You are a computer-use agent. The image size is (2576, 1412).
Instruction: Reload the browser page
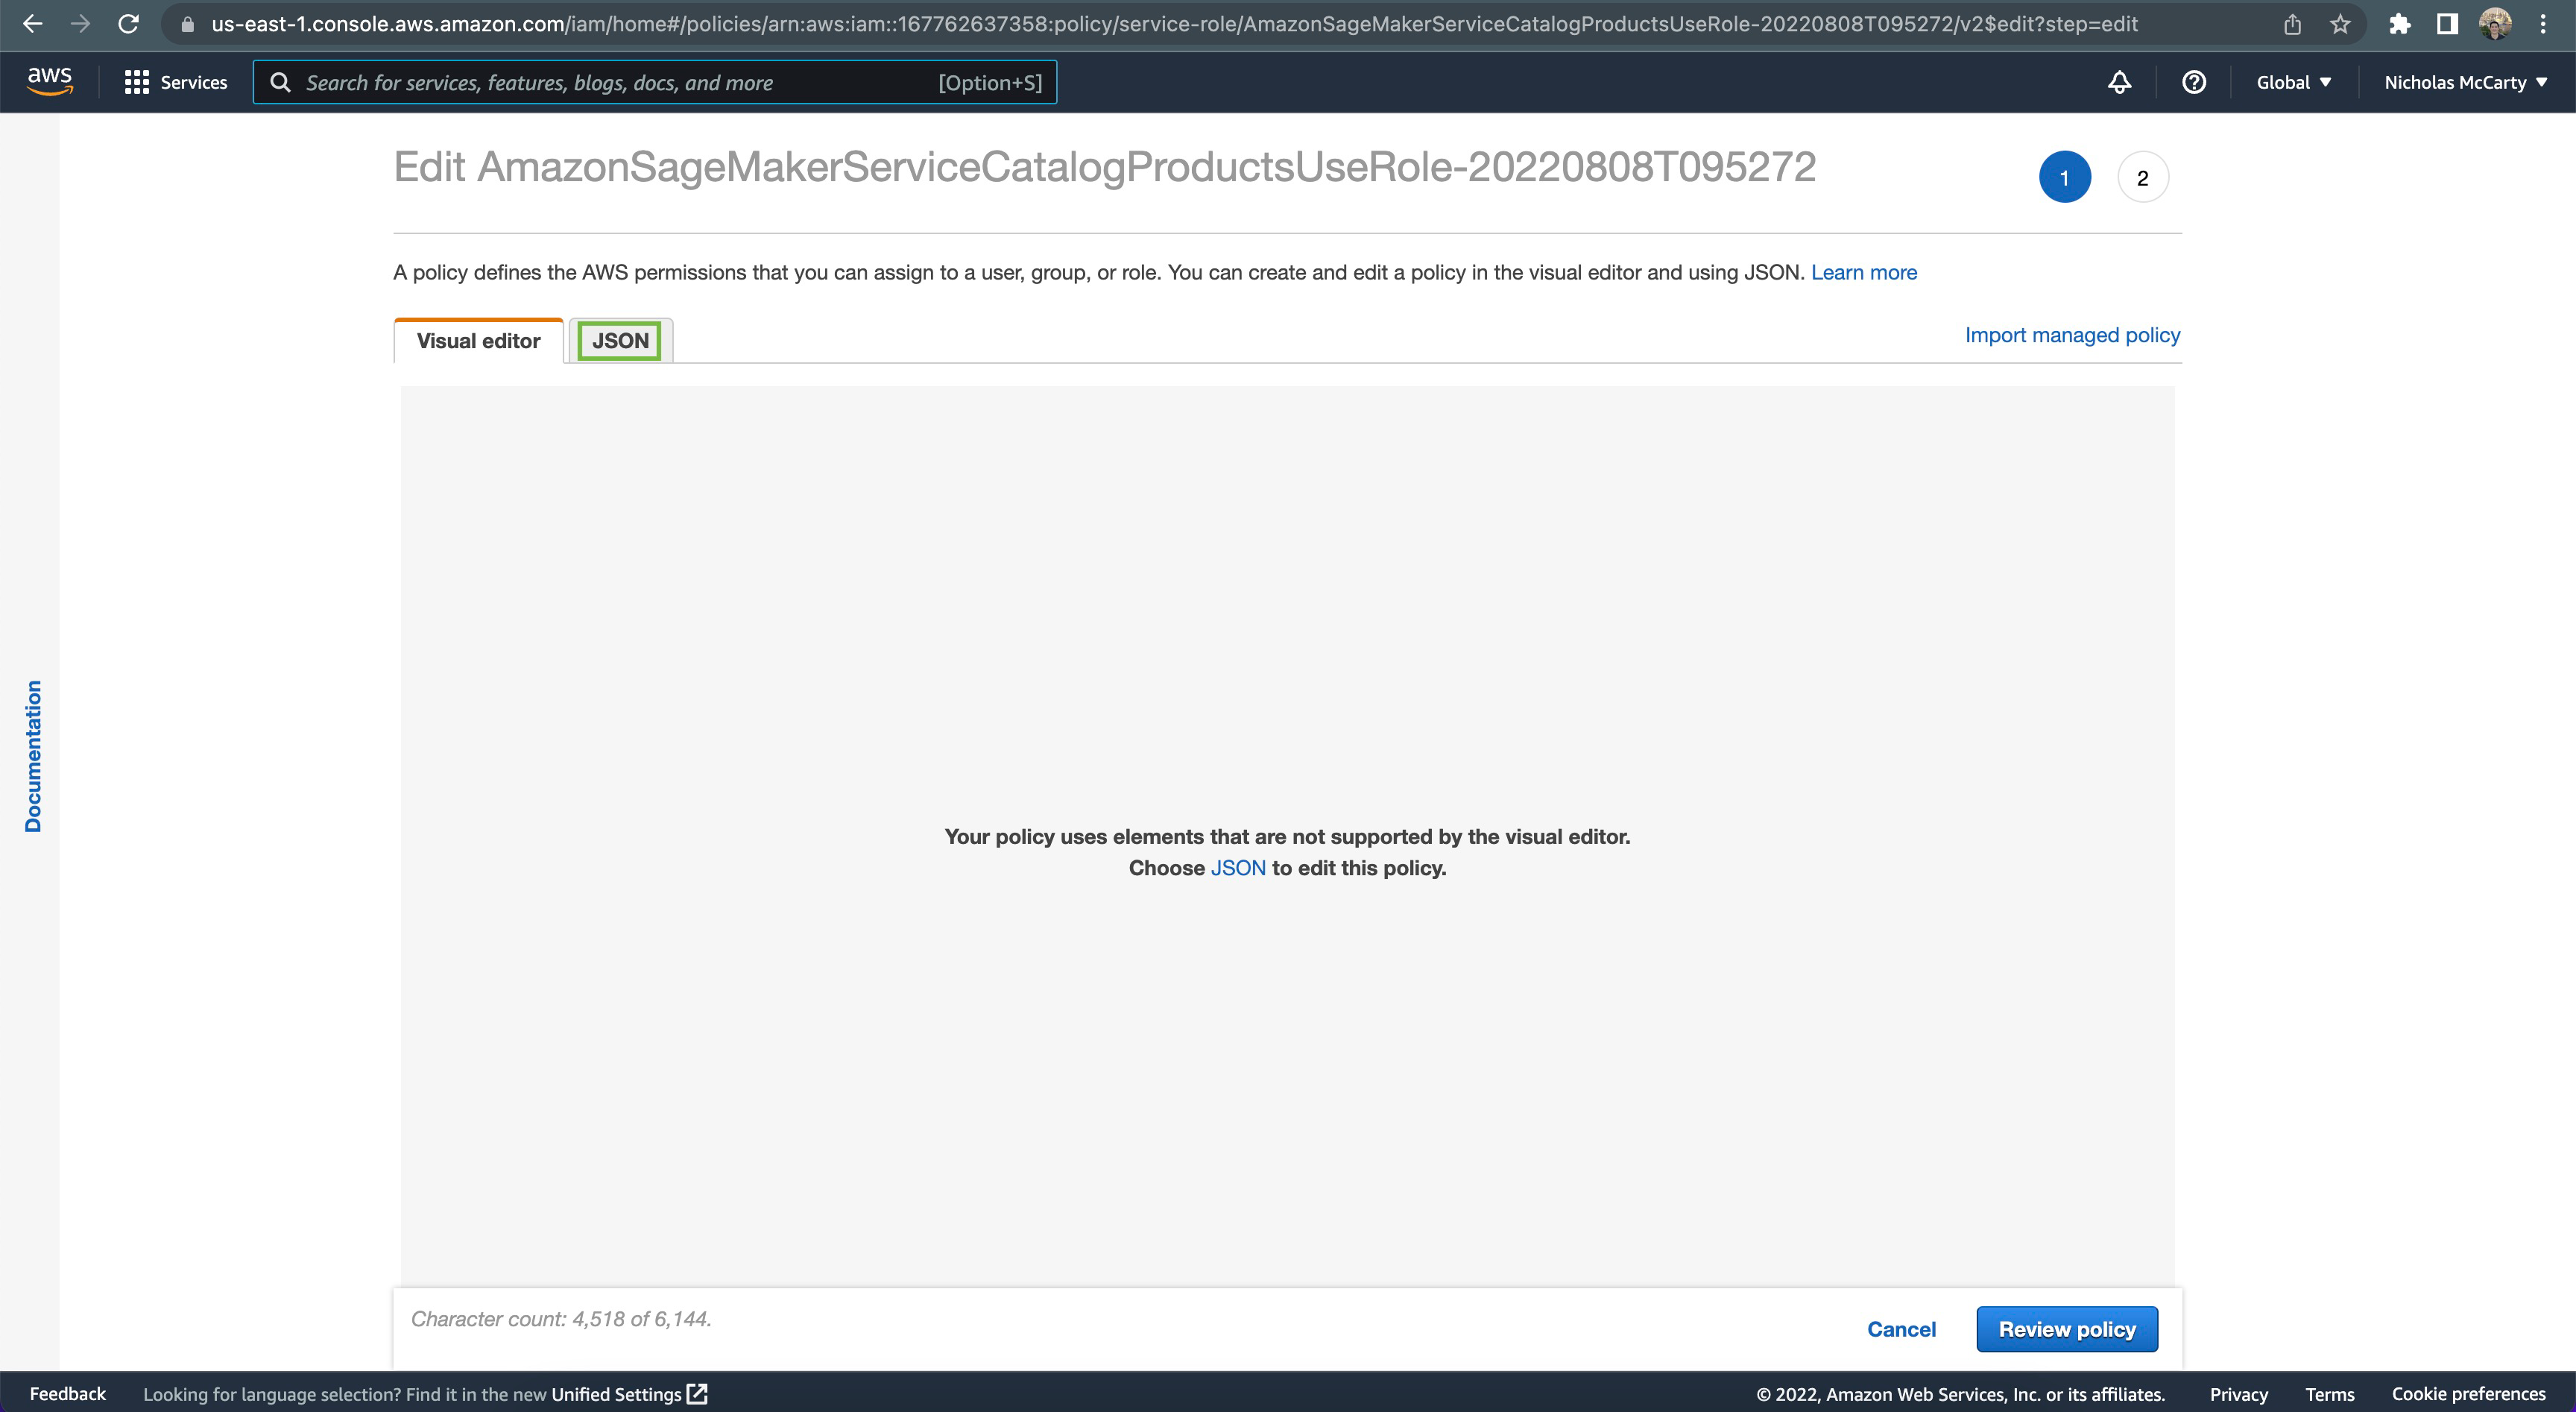tap(128, 24)
